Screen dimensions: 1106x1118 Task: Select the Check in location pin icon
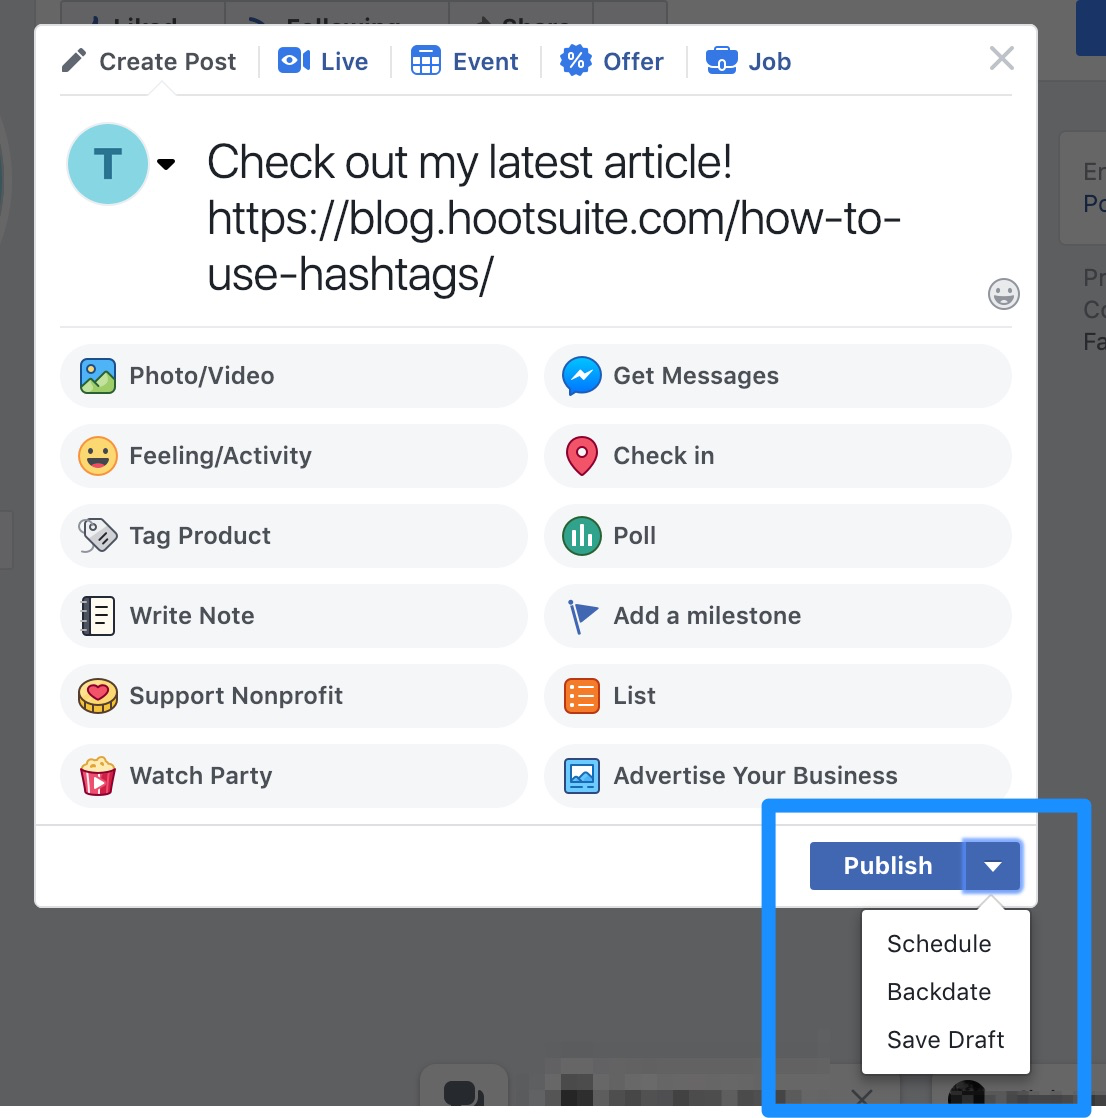click(582, 456)
